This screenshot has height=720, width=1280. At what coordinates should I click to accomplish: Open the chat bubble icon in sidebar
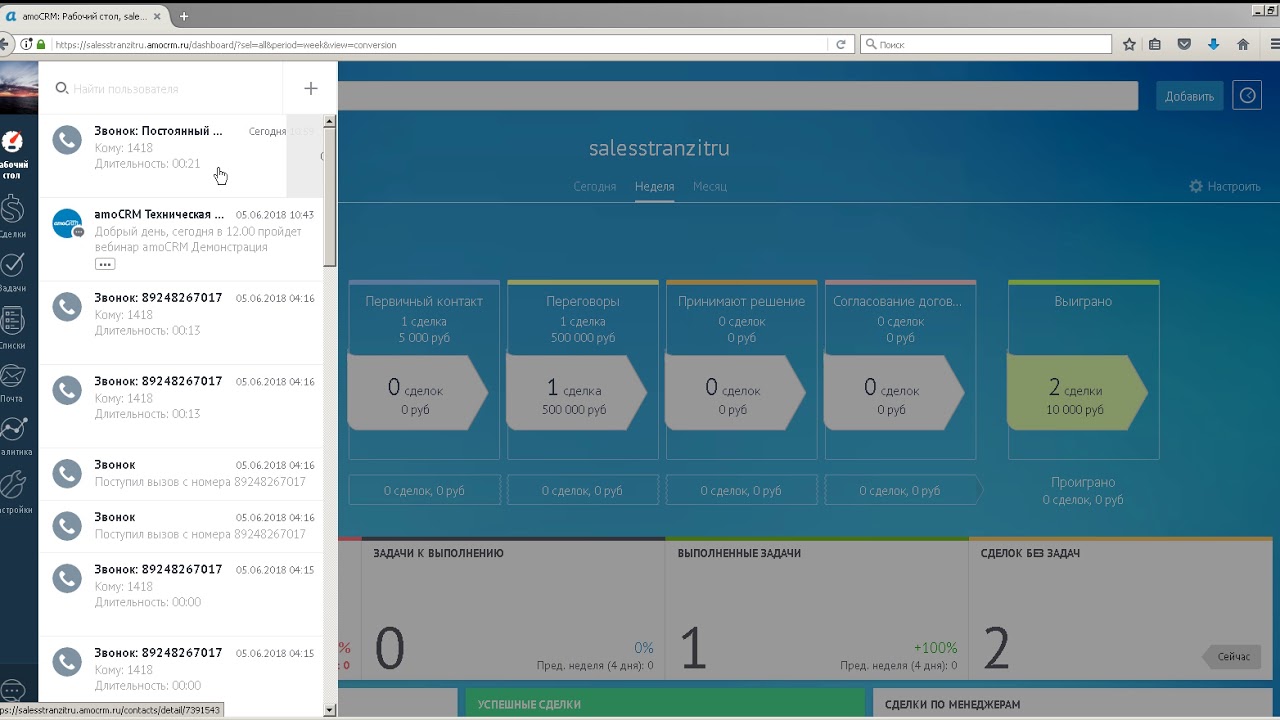[12, 690]
